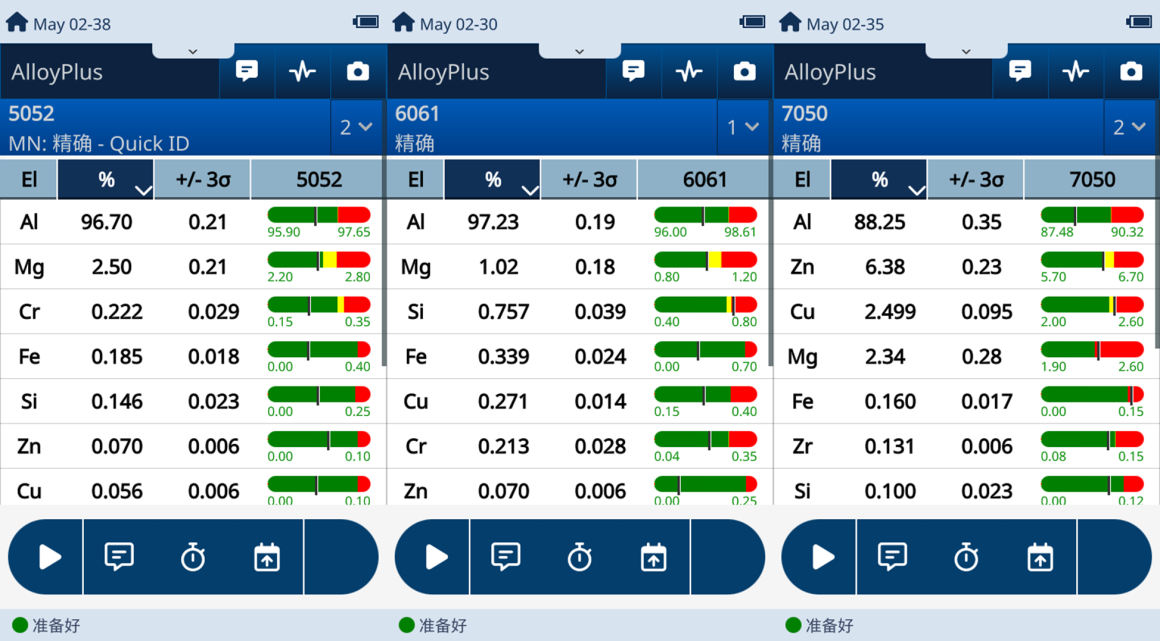
Task: Open the stopwatch timer in the 6061 panel
Action: pyautogui.click(x=580, y=557)
